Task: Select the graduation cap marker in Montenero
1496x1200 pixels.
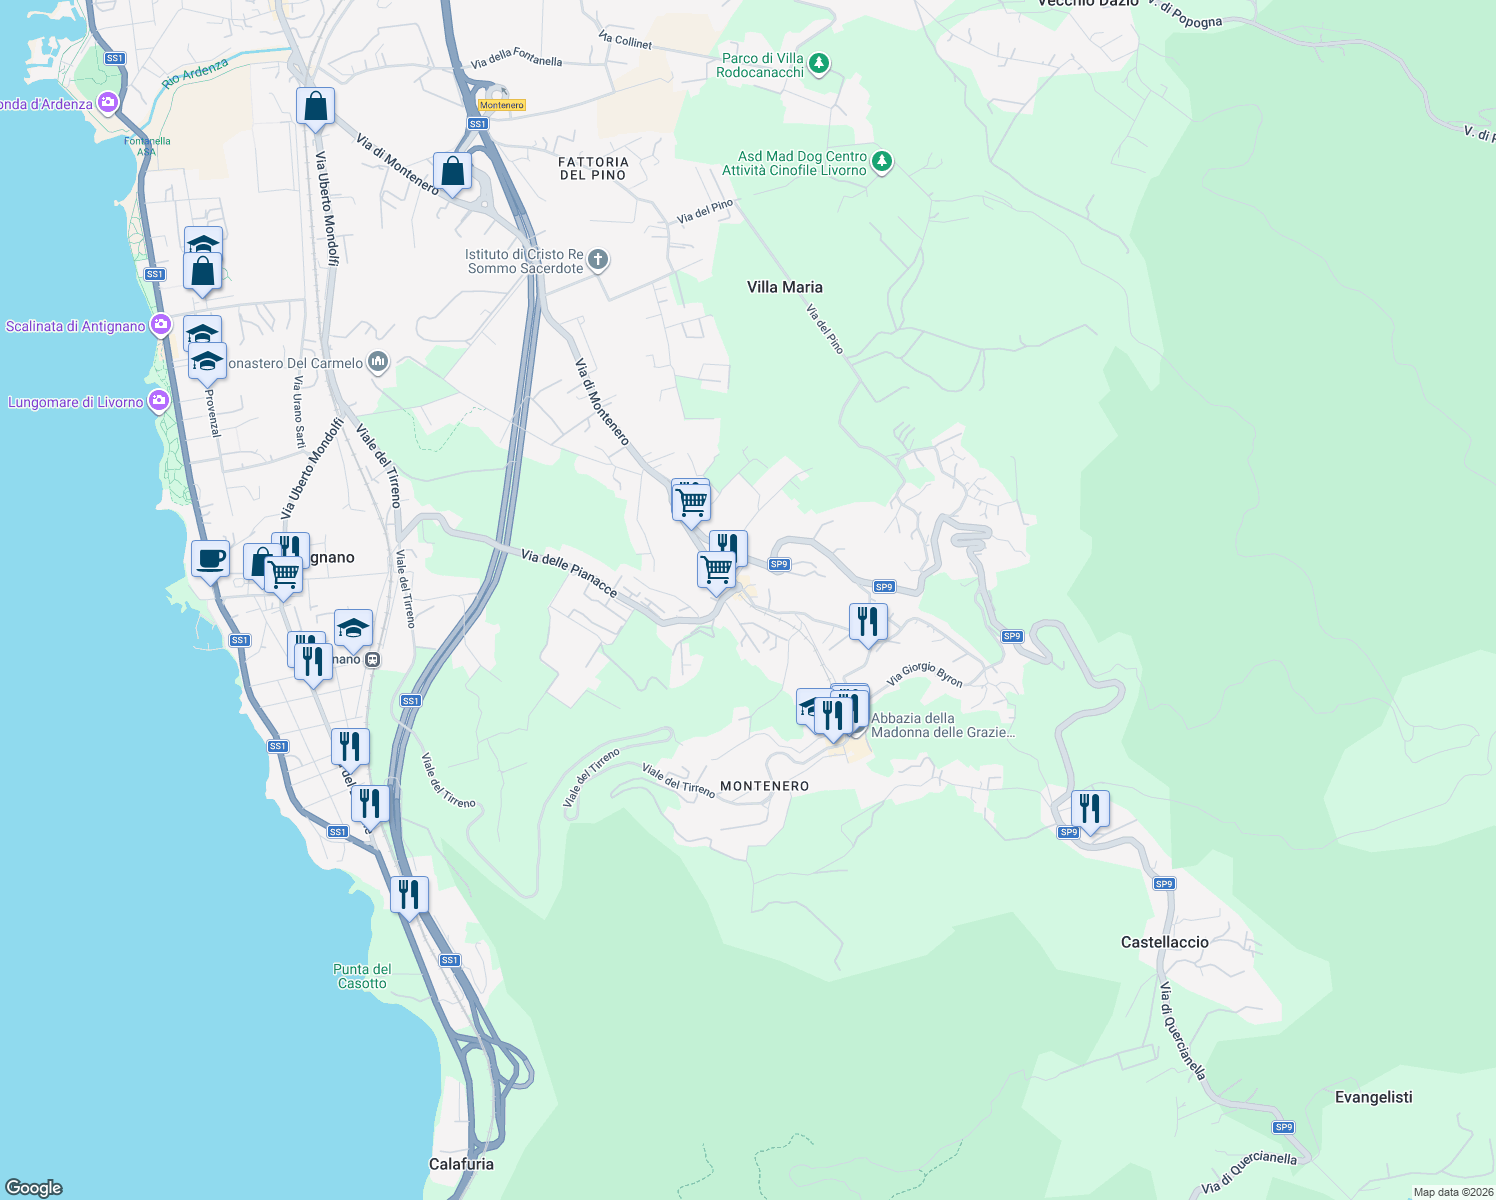Action: (808, 704)
